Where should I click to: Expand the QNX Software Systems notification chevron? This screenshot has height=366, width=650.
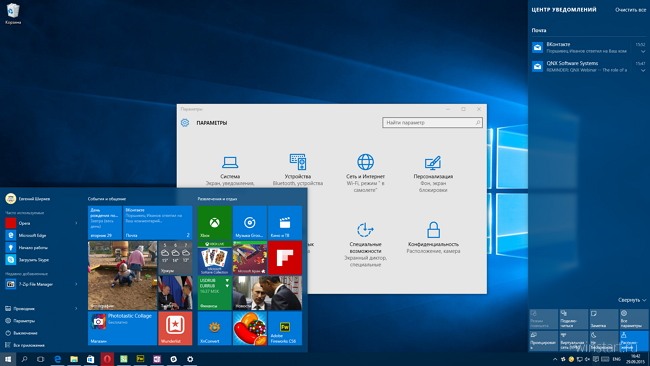click(x=643, y=70)
